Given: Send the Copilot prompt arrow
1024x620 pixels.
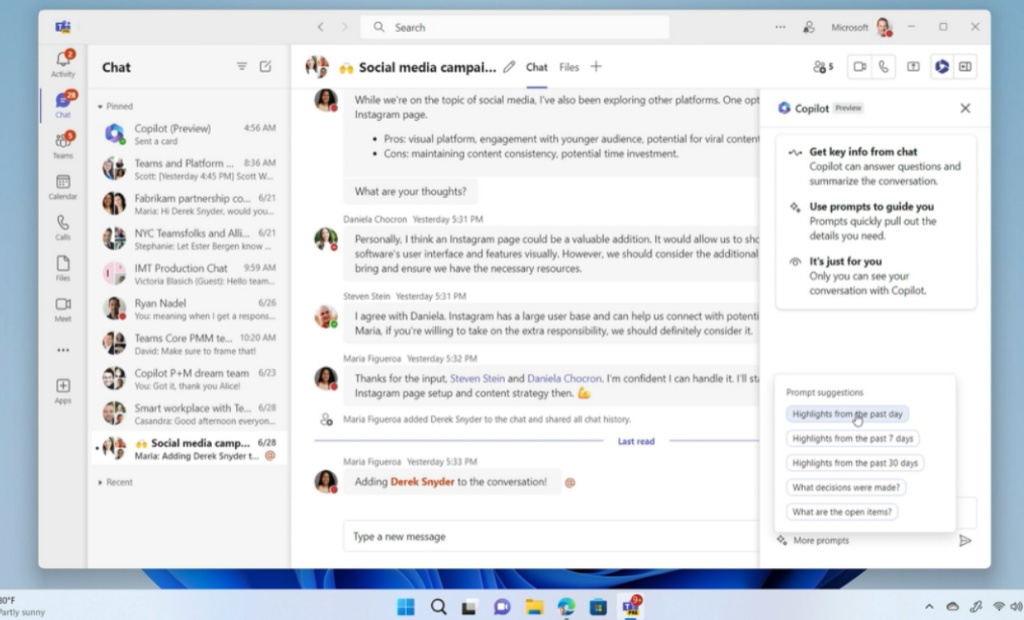Looking at the screenshot, I should (x=965, y=540).
